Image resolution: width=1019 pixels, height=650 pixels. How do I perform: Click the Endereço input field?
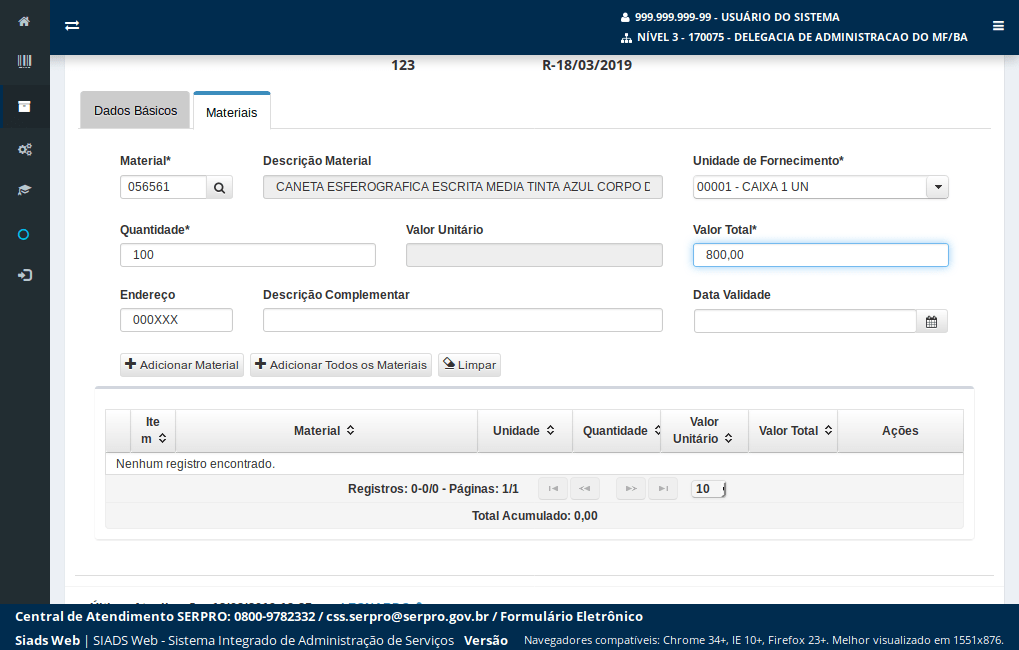(x=176, y=320)
